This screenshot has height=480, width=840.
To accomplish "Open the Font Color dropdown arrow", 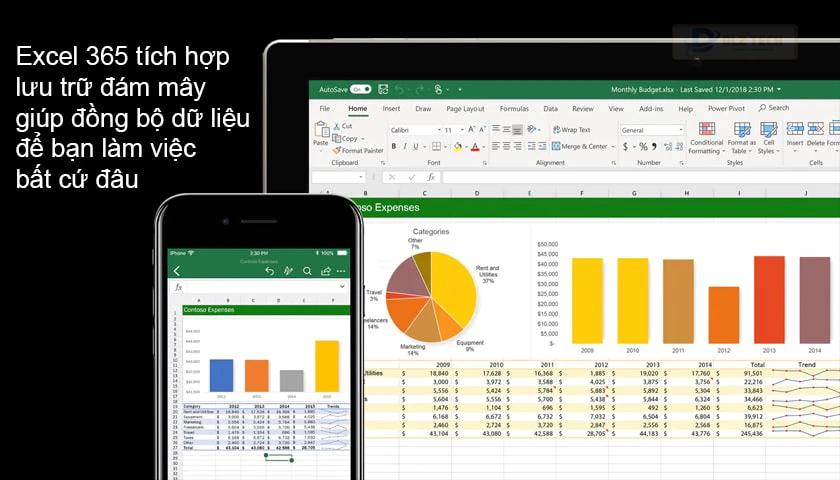I will tap(483, 147).
